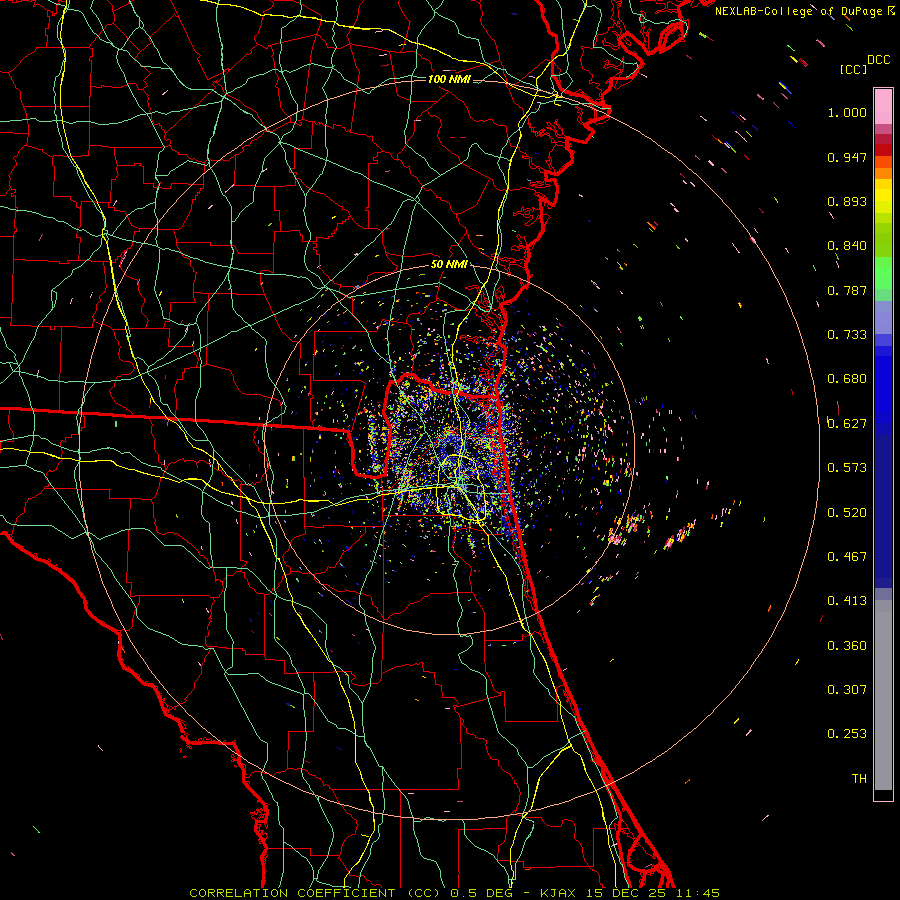Click the 0.733 legend value
The image size is (900, 900).
tap(847, 335)
